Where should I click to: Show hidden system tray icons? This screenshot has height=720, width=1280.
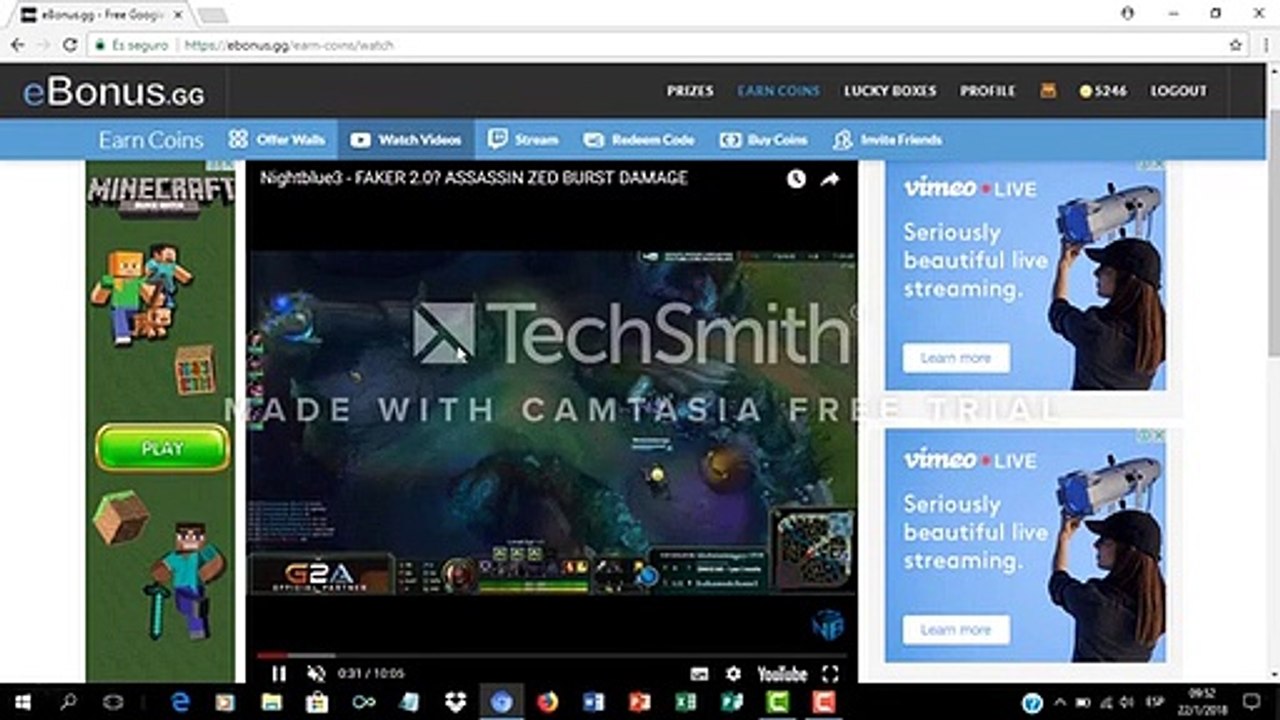pyautogui.click(x=1061, y=702)
